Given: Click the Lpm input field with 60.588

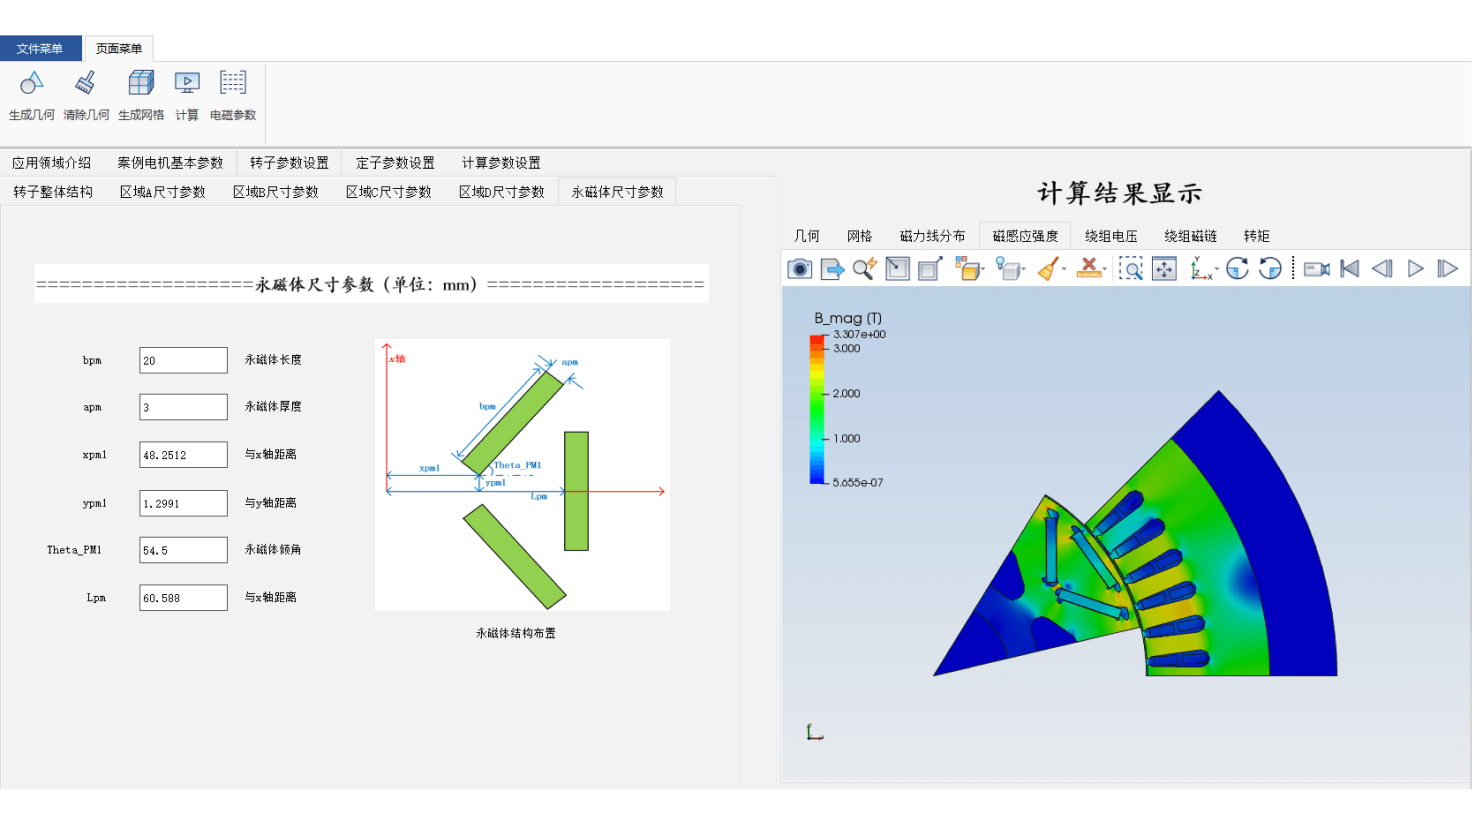Looking at the screenshot, I should point(184,598).
